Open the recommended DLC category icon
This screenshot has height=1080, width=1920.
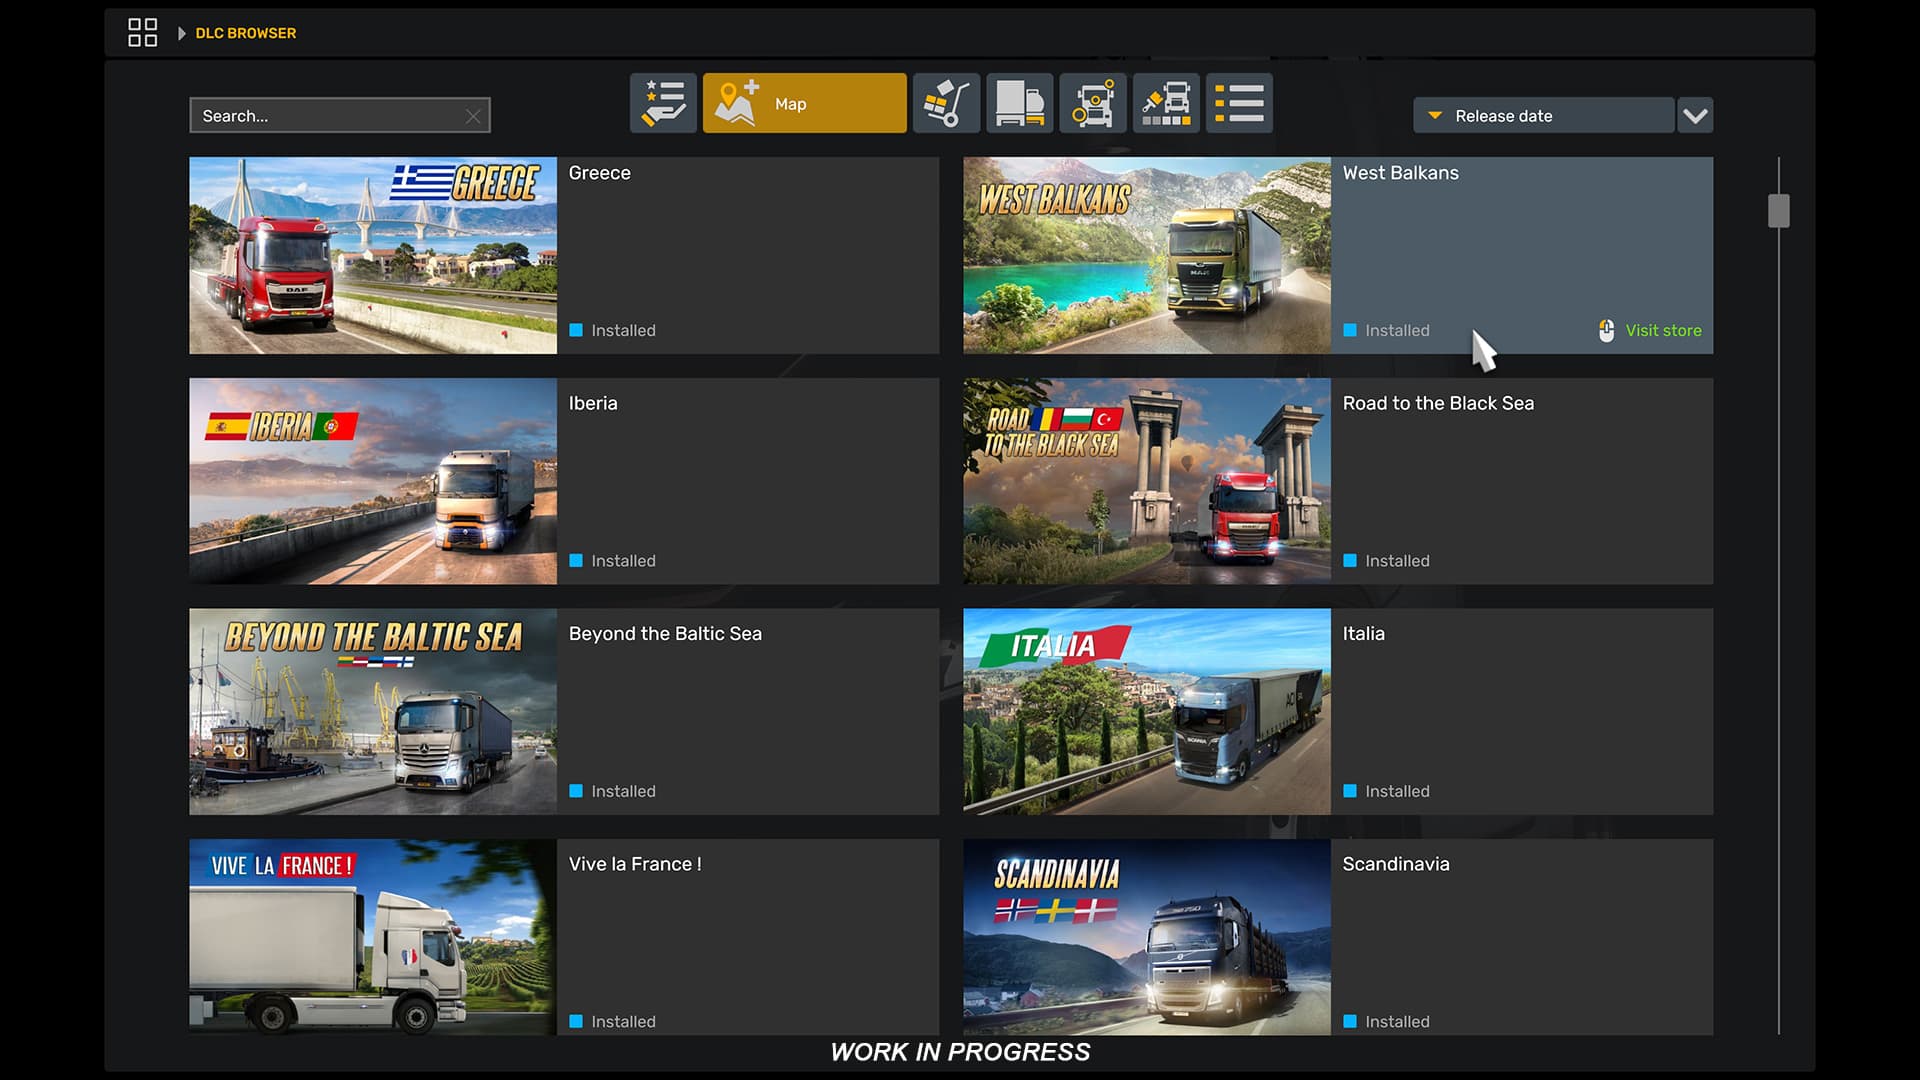pyautogui.click(x=663, y=103)
